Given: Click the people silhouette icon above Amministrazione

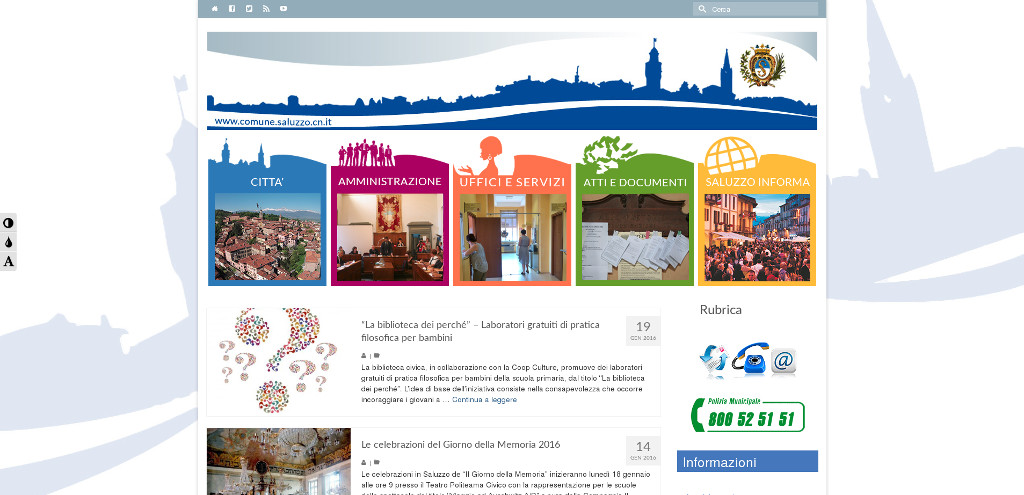Looking at the screenshot, I should 366,153.
